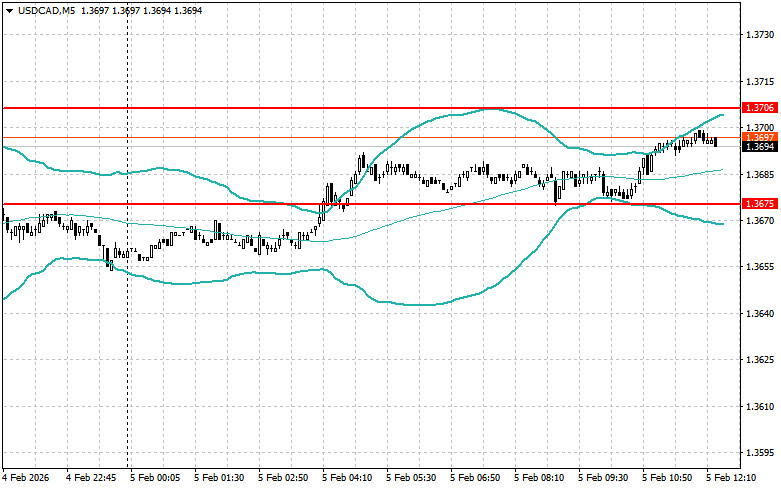Open the chart menu triangle beside USDCAD,M5
Image resolution: width=781 pixels, height=489 pixels.
coord(9,10)
